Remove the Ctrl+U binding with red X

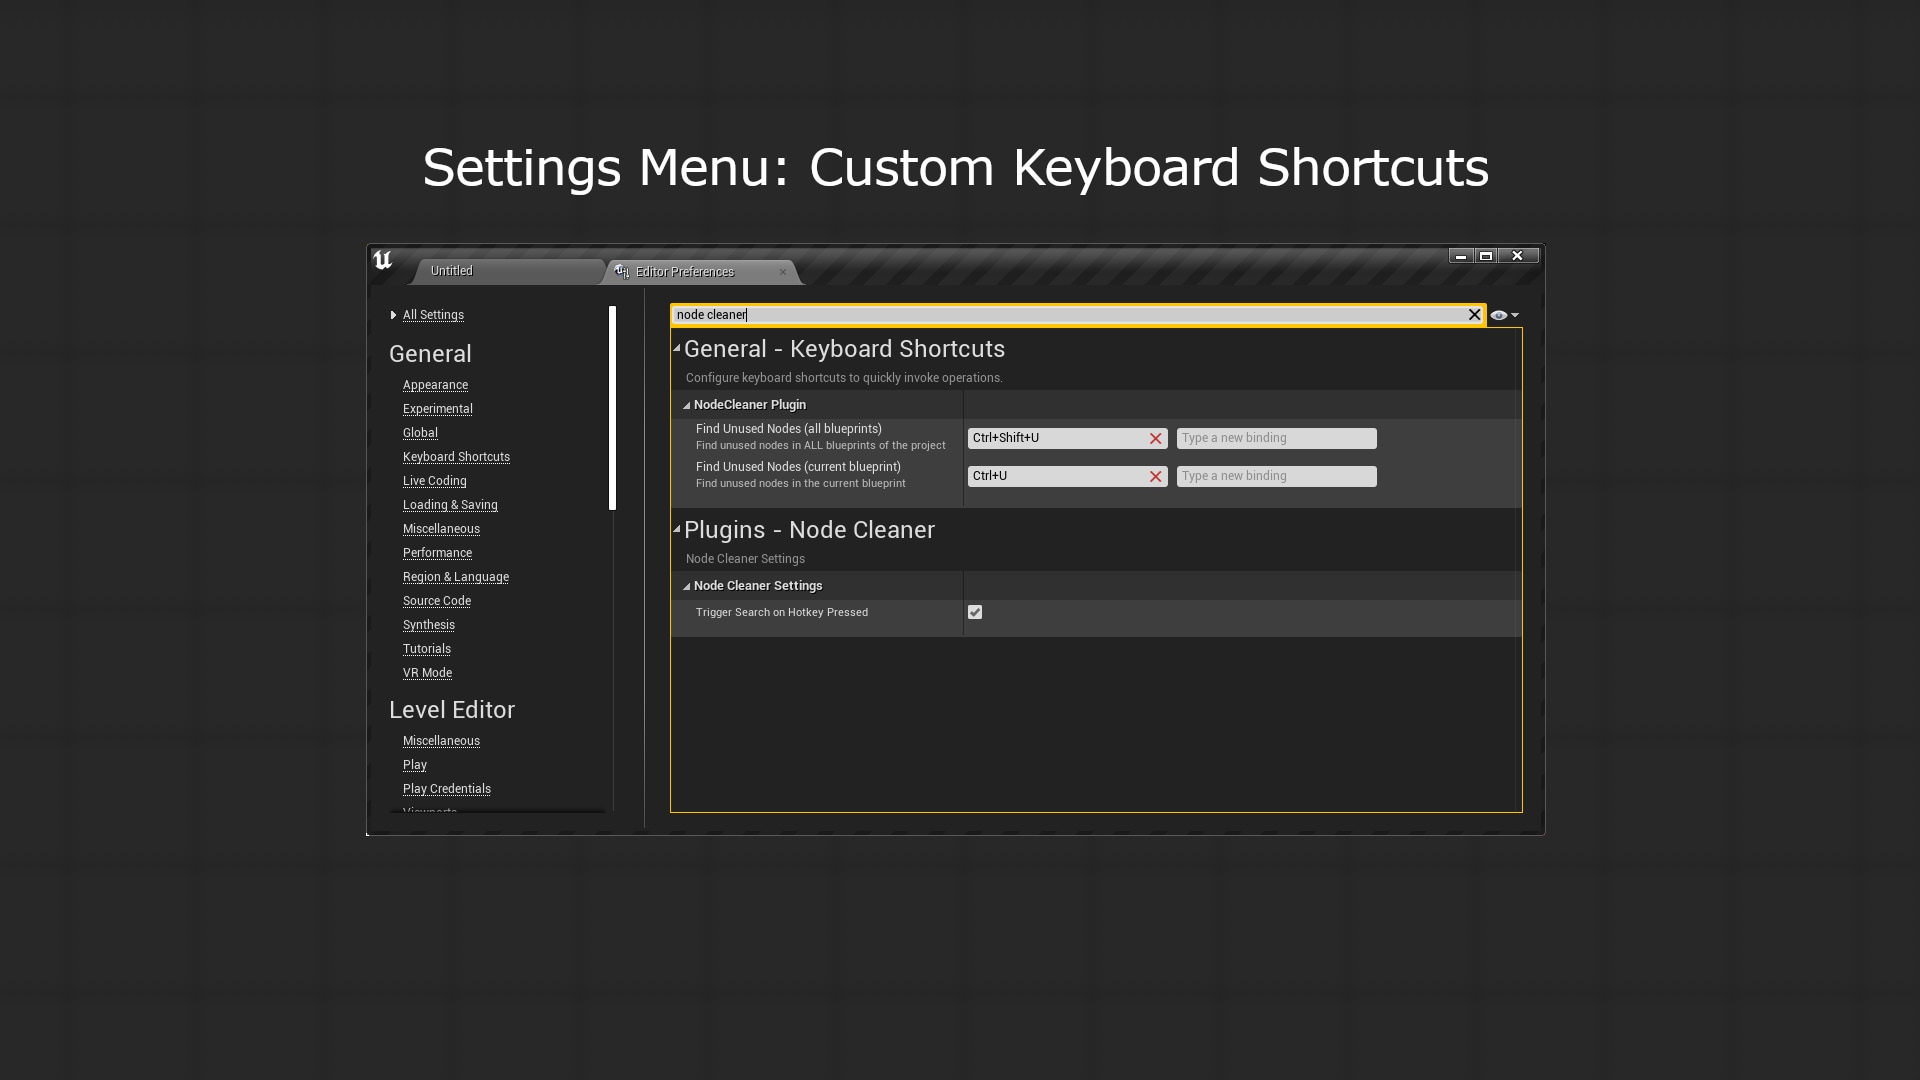coord(1155,477)
